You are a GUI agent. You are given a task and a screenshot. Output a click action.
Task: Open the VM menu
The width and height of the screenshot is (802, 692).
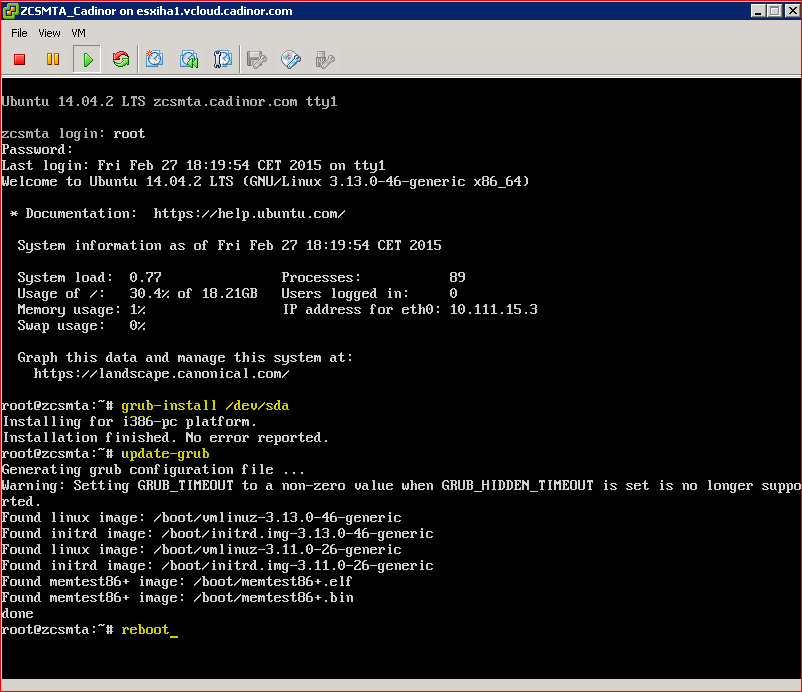(78, 33)
